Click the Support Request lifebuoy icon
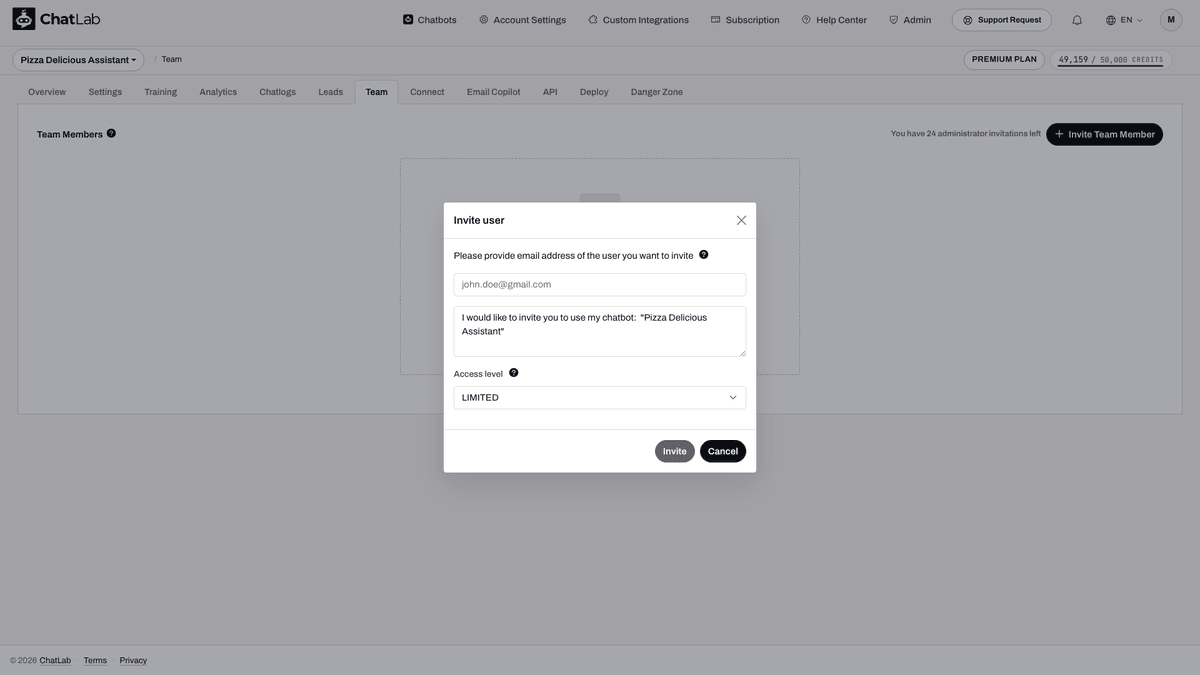Viewport: 1200px width, 675px height. pyautogui.click(x=967, y=20)
